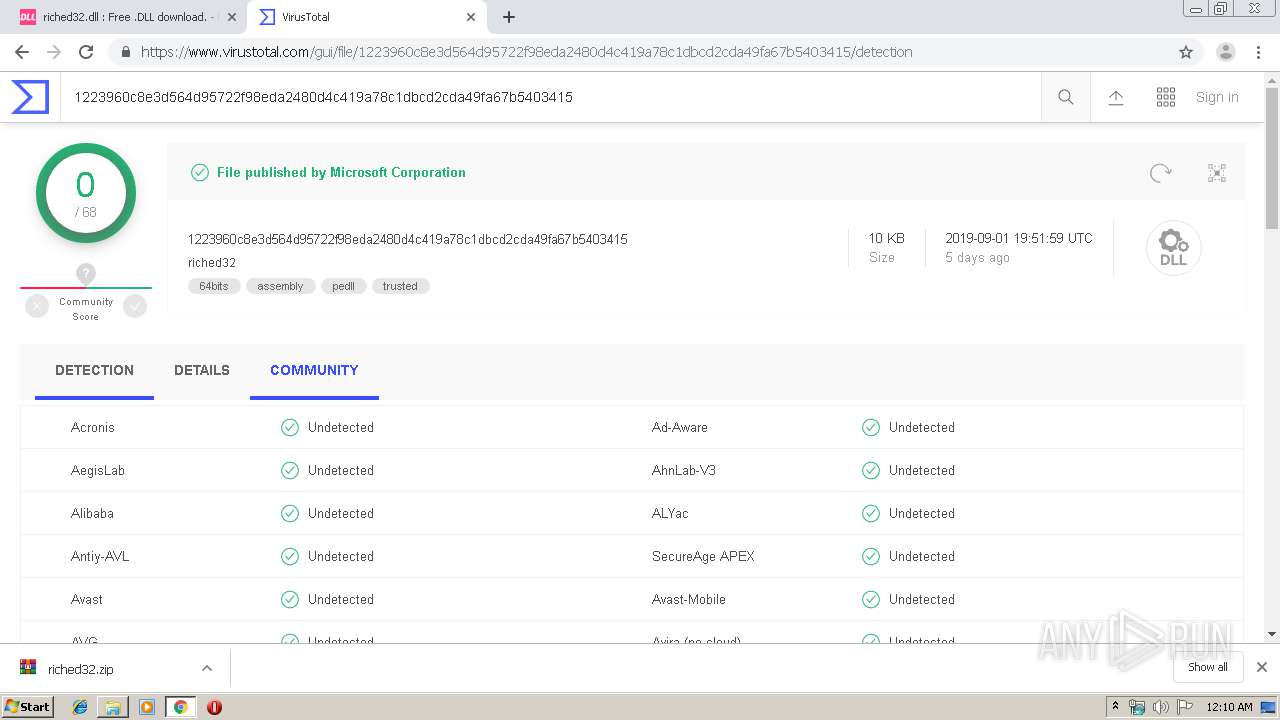Screen dimensions: 1280x720
Task: Click the 2019-09-01 19:51:59 UTC timestamp
Action: (1019, 238)
